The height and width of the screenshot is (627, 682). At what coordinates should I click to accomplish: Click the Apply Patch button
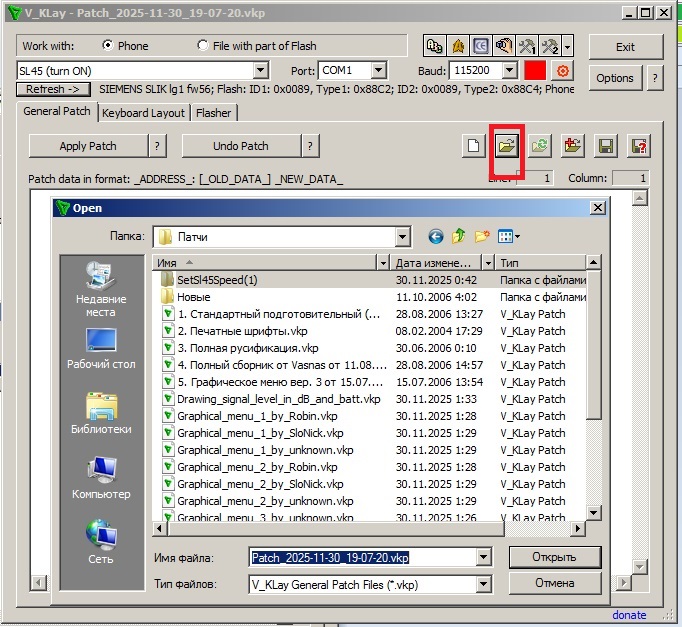tap(88, 146)
